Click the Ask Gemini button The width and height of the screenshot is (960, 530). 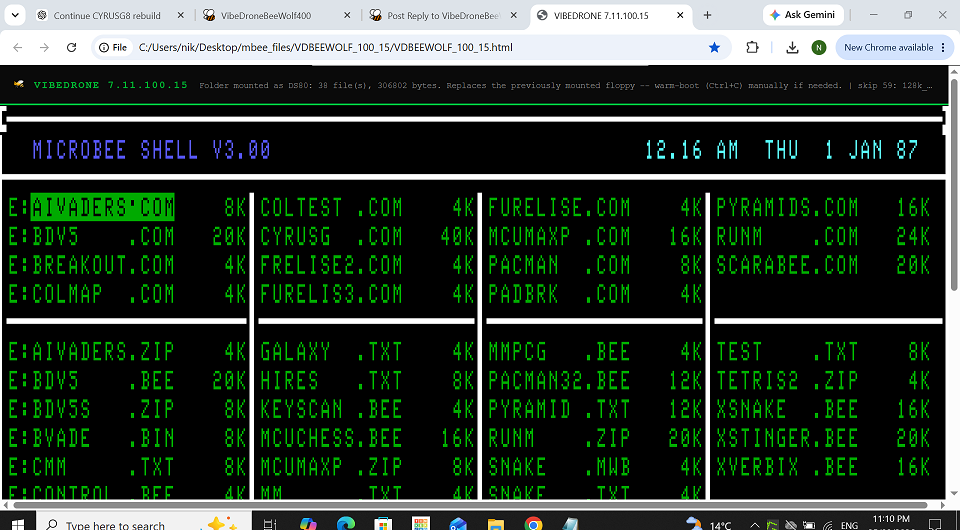803,15
